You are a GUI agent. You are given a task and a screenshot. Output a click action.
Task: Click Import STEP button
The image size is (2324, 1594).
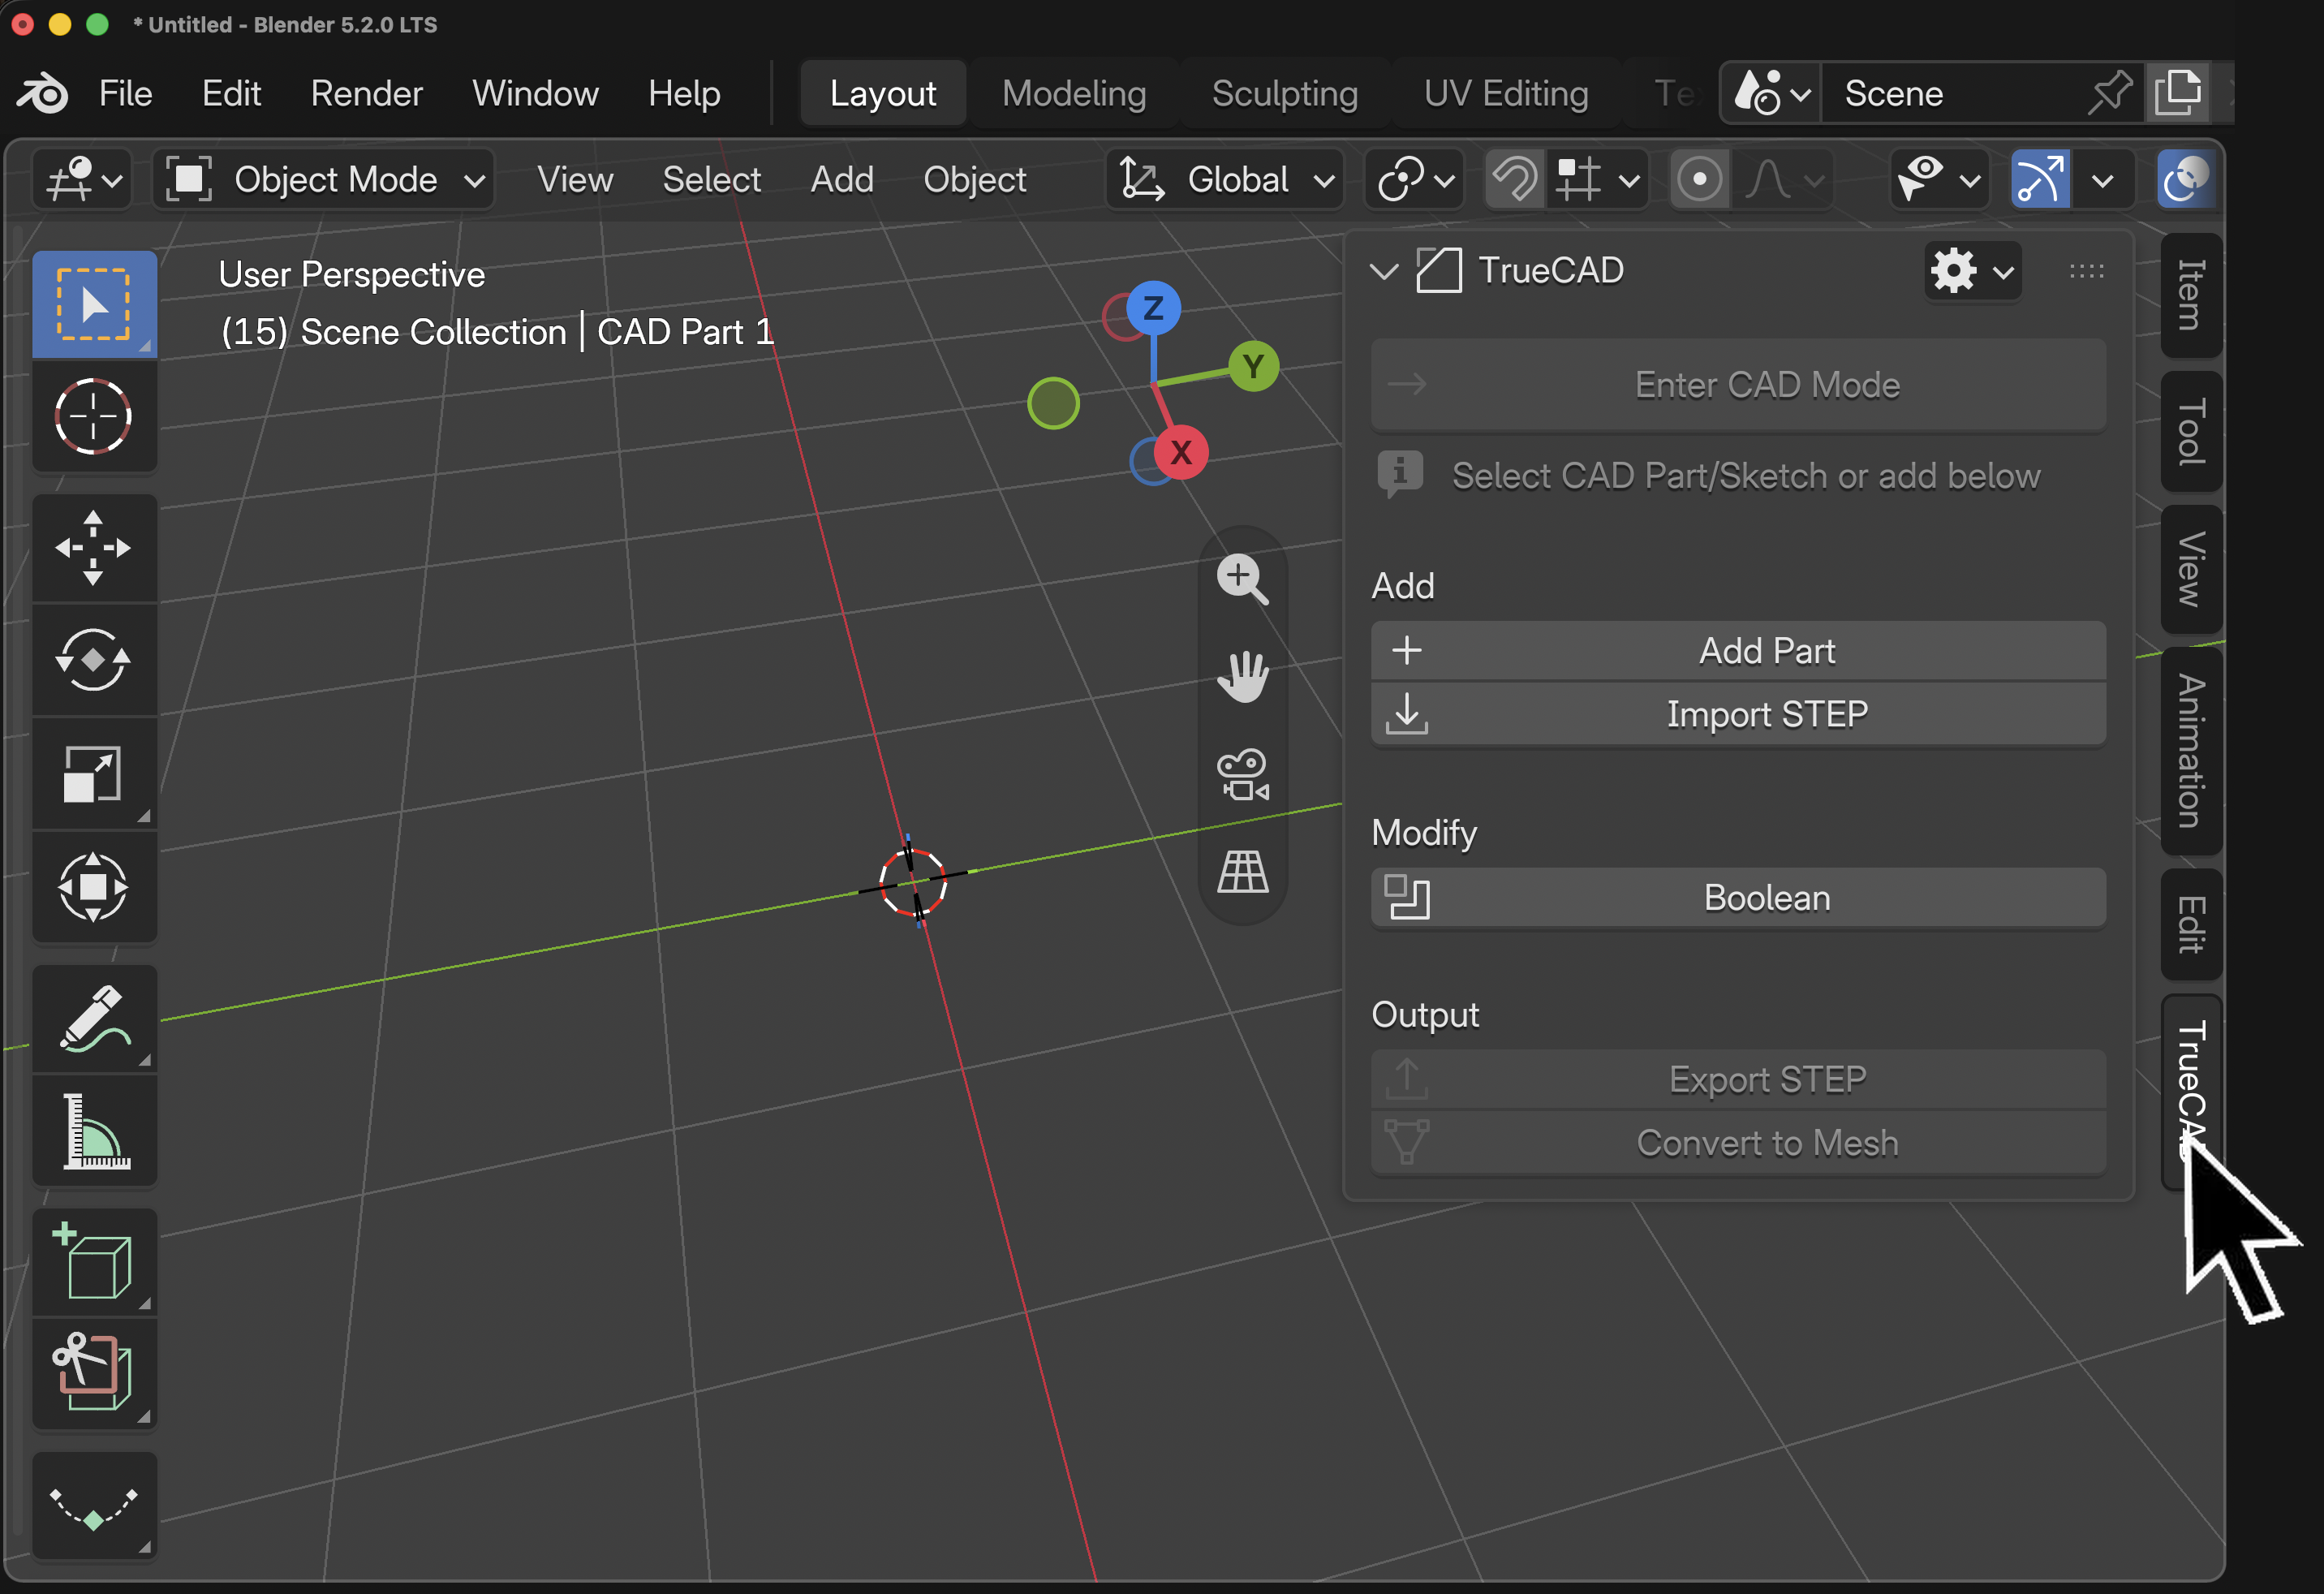click(1738, 714)
